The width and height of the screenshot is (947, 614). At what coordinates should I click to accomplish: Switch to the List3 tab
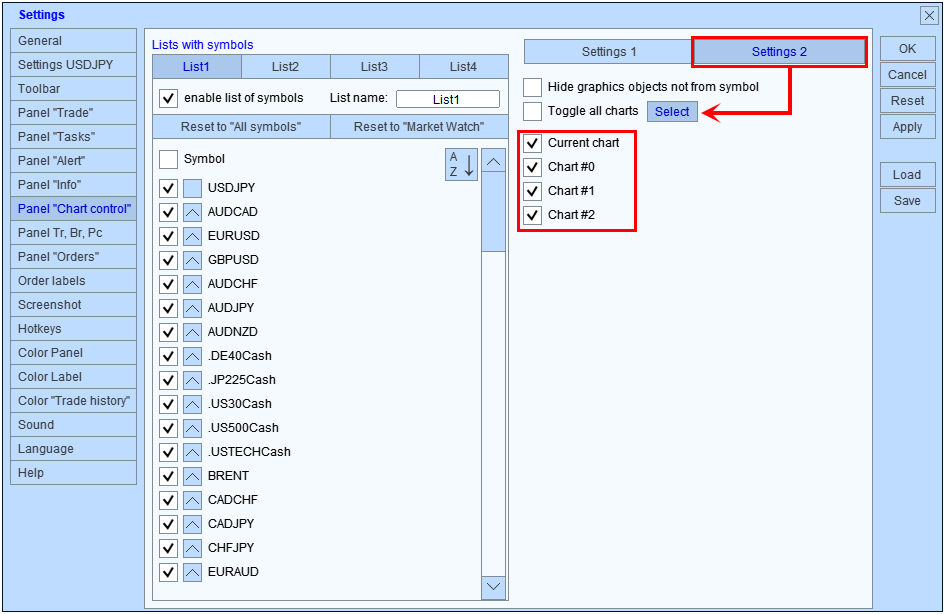click(x=374, y=66)
